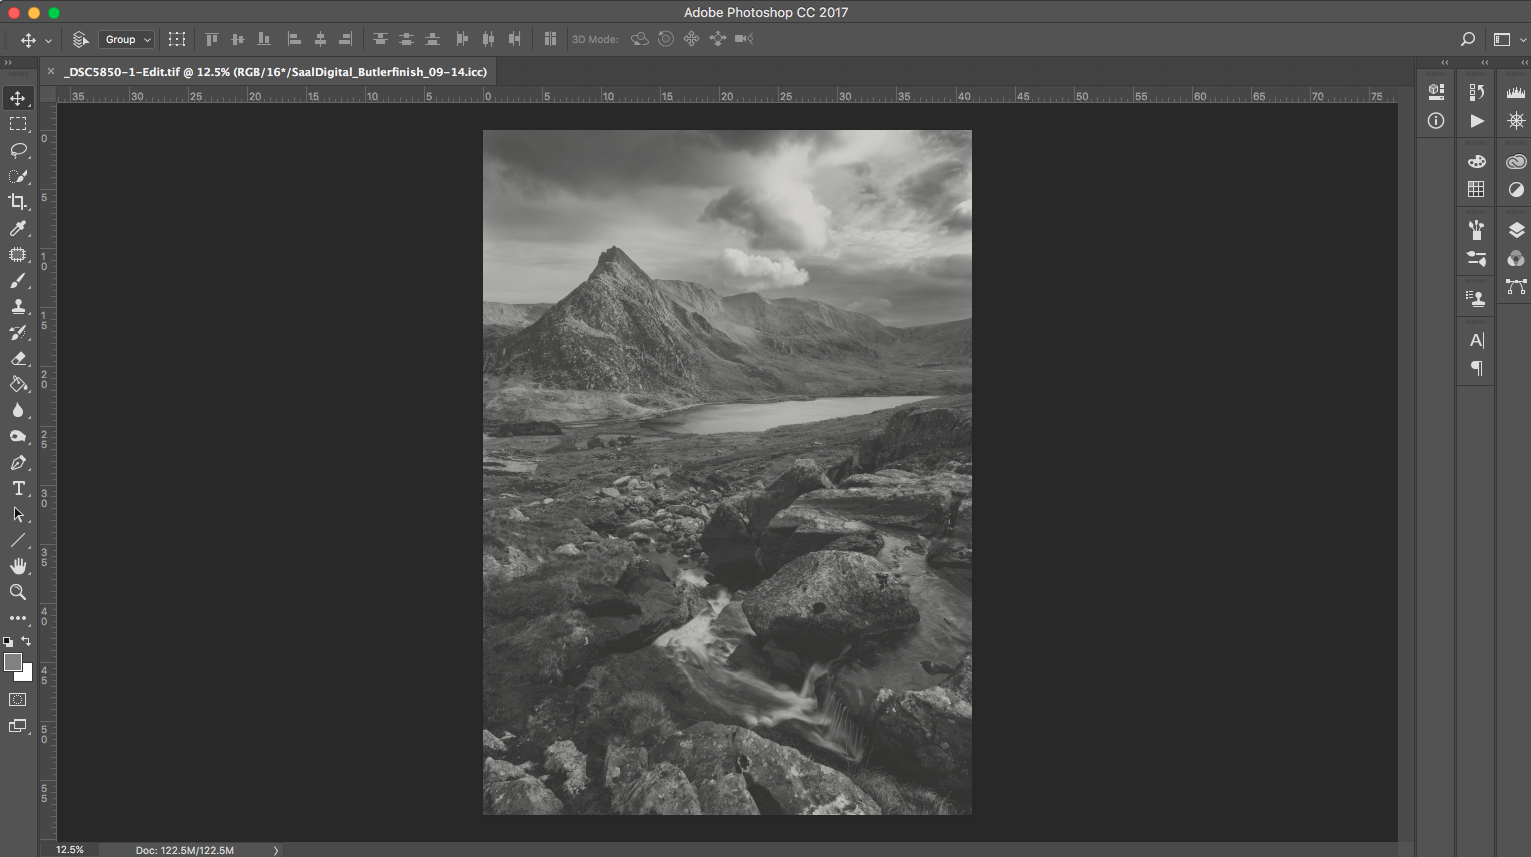
Task: Switch to the _DSC5850-1-Edit.tif document tab
Action: (275, 72)
